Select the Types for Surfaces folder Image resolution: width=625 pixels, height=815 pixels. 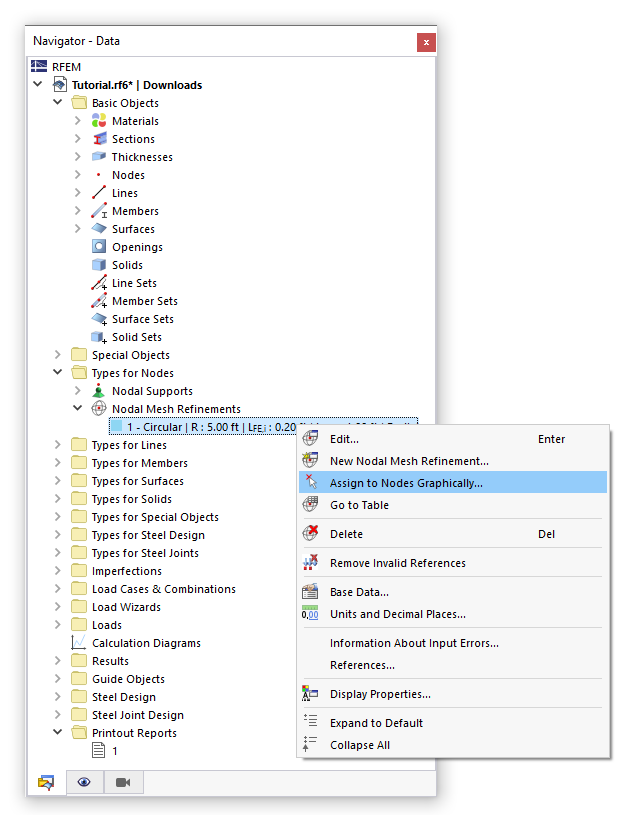point(137,481)
